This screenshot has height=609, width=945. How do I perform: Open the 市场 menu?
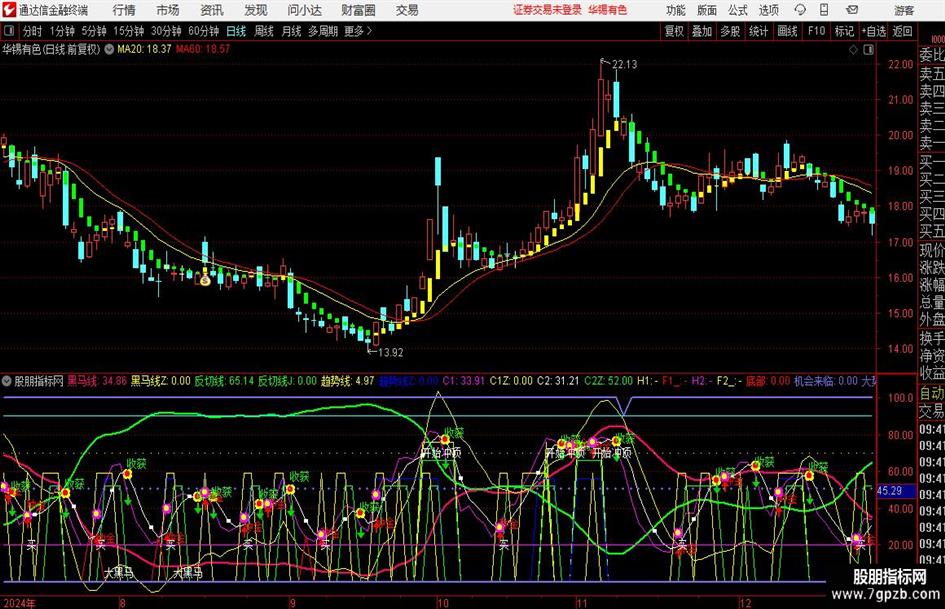point(168,10)
